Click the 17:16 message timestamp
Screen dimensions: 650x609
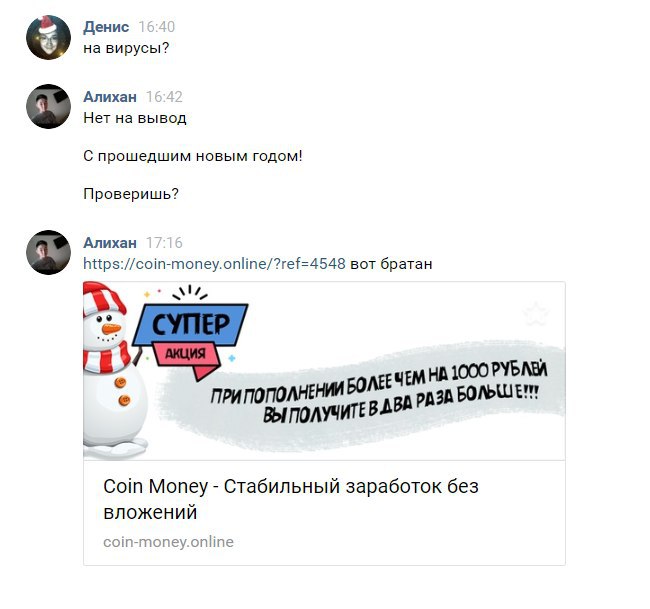click(164, 243)
